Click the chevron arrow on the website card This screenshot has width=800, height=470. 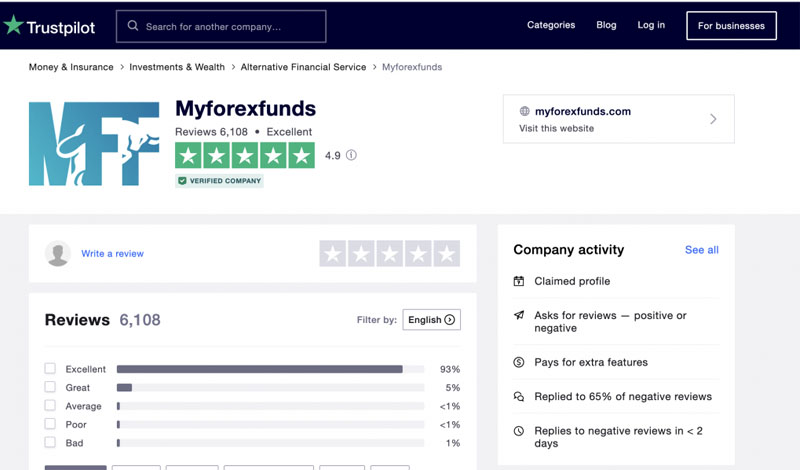click(713, 119)
